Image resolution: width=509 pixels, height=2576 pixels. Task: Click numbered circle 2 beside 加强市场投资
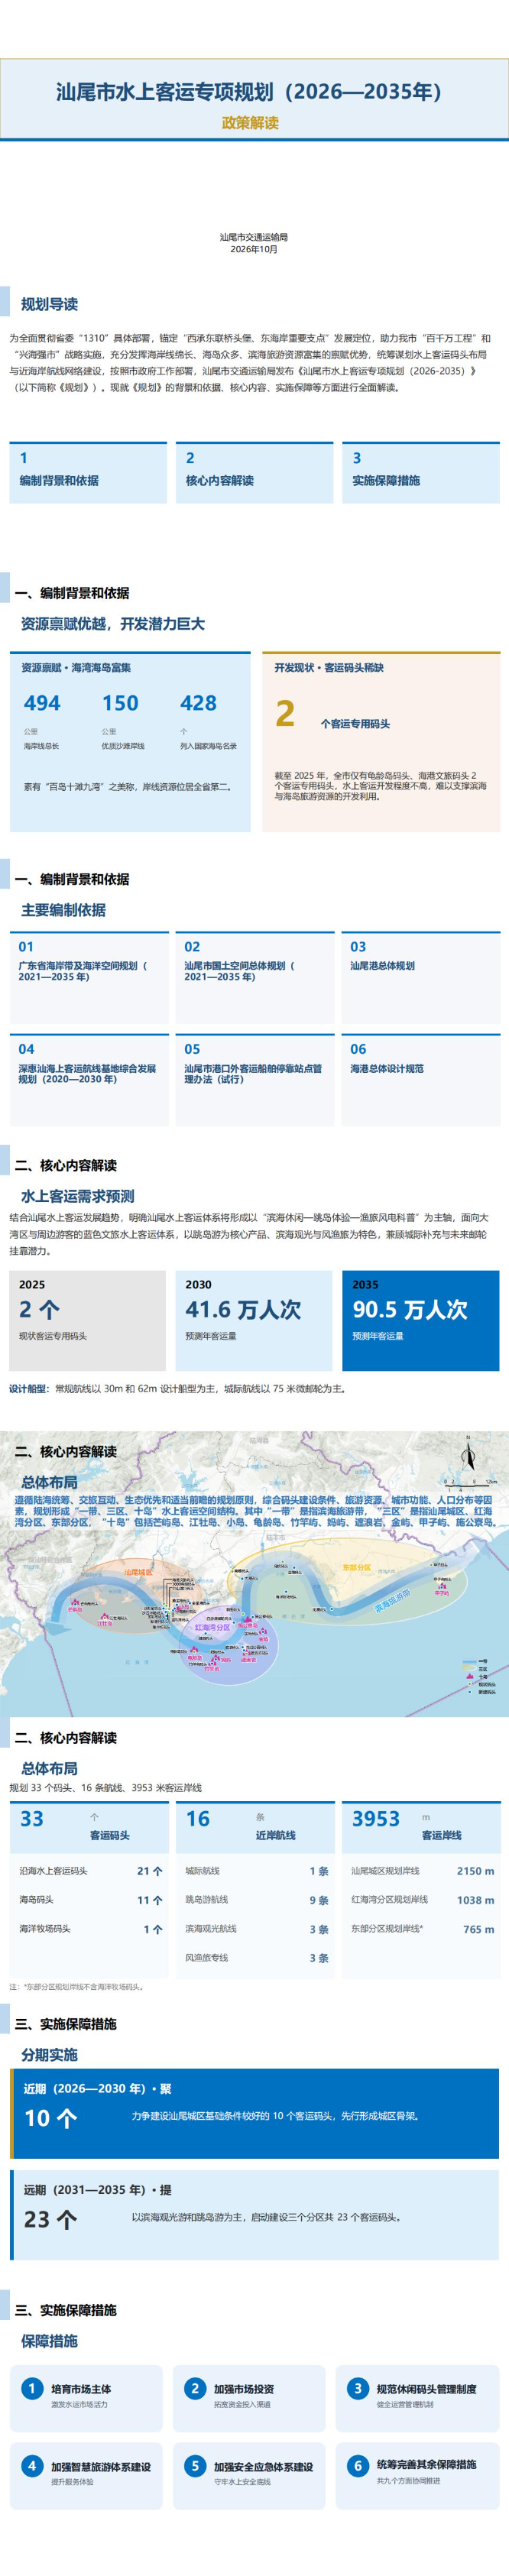pyautogui.click(x=195, y=2388)
